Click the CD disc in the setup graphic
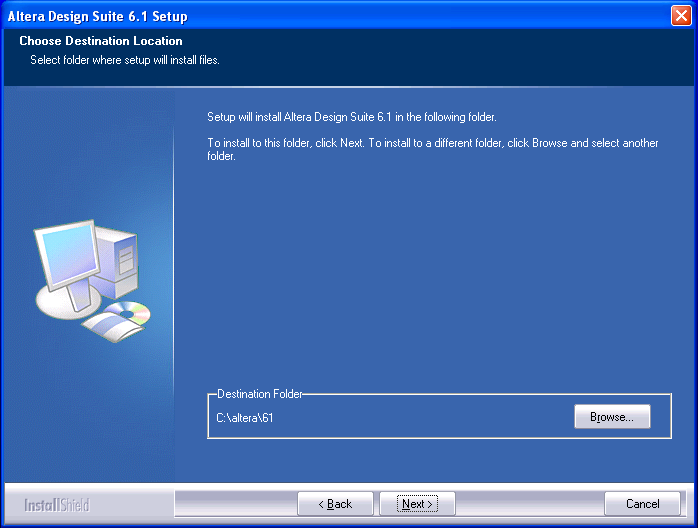698x528 pixels. (x=129, y=313)
